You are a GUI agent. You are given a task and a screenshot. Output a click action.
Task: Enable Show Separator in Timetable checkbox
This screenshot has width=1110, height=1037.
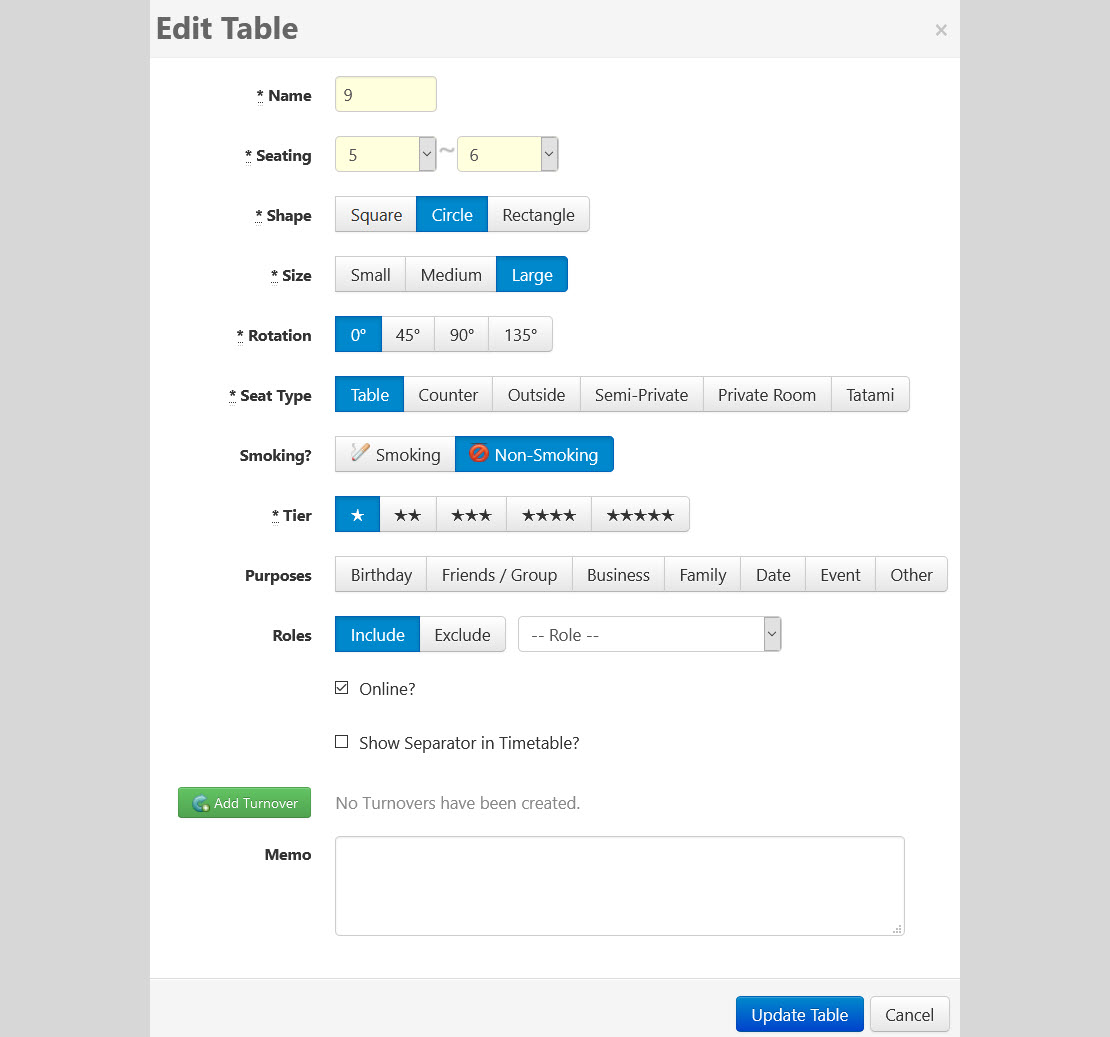coord(341,742)
